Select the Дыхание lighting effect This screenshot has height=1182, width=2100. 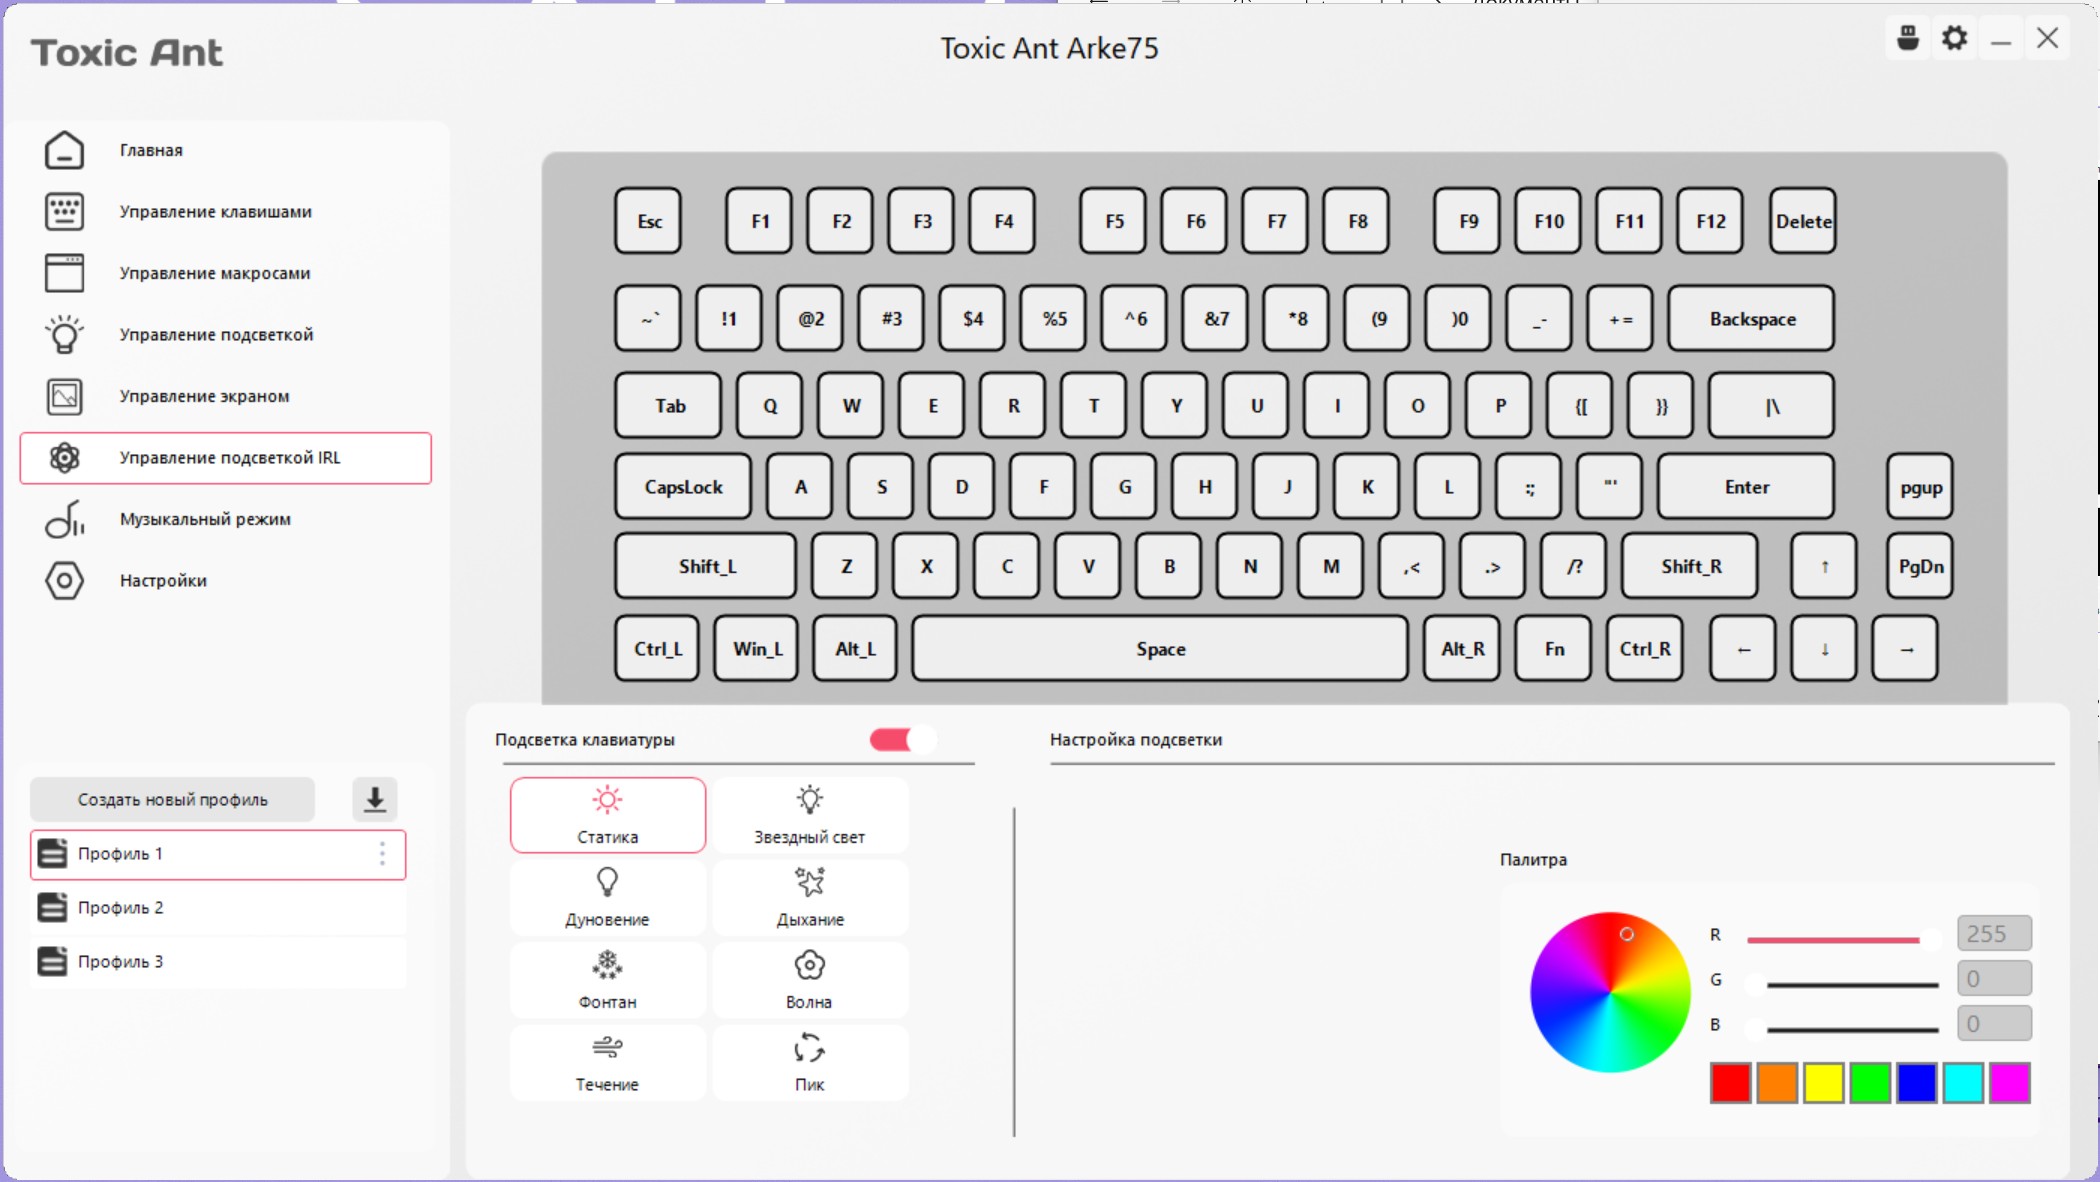810,898
